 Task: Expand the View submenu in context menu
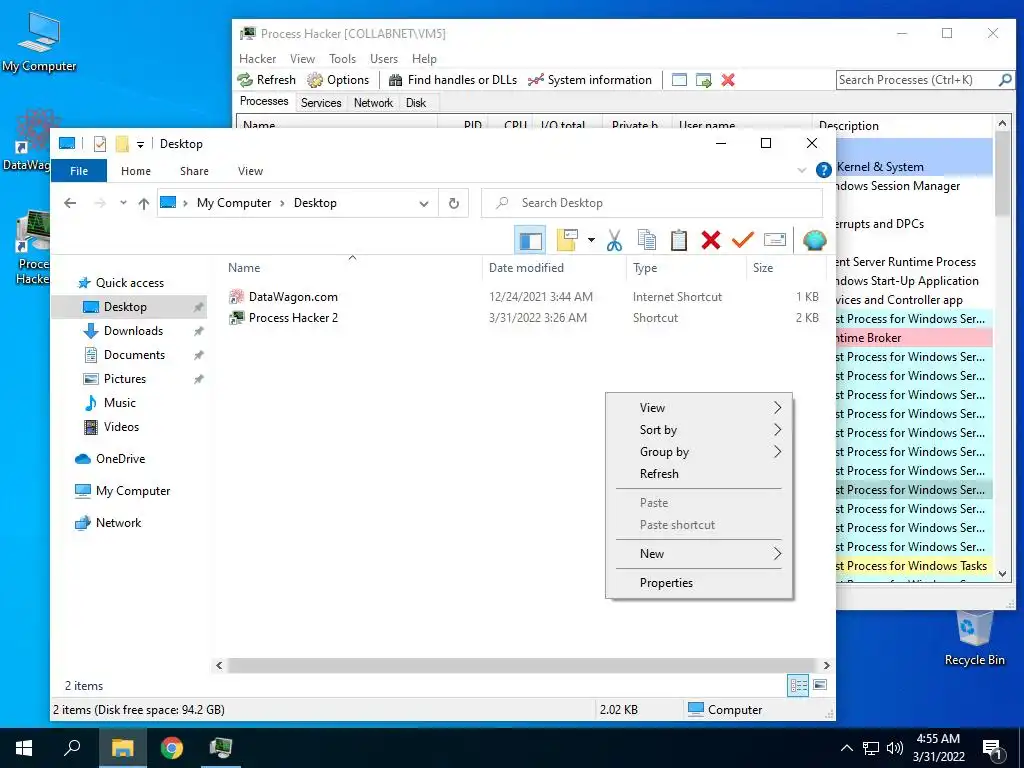pos(699,408)
